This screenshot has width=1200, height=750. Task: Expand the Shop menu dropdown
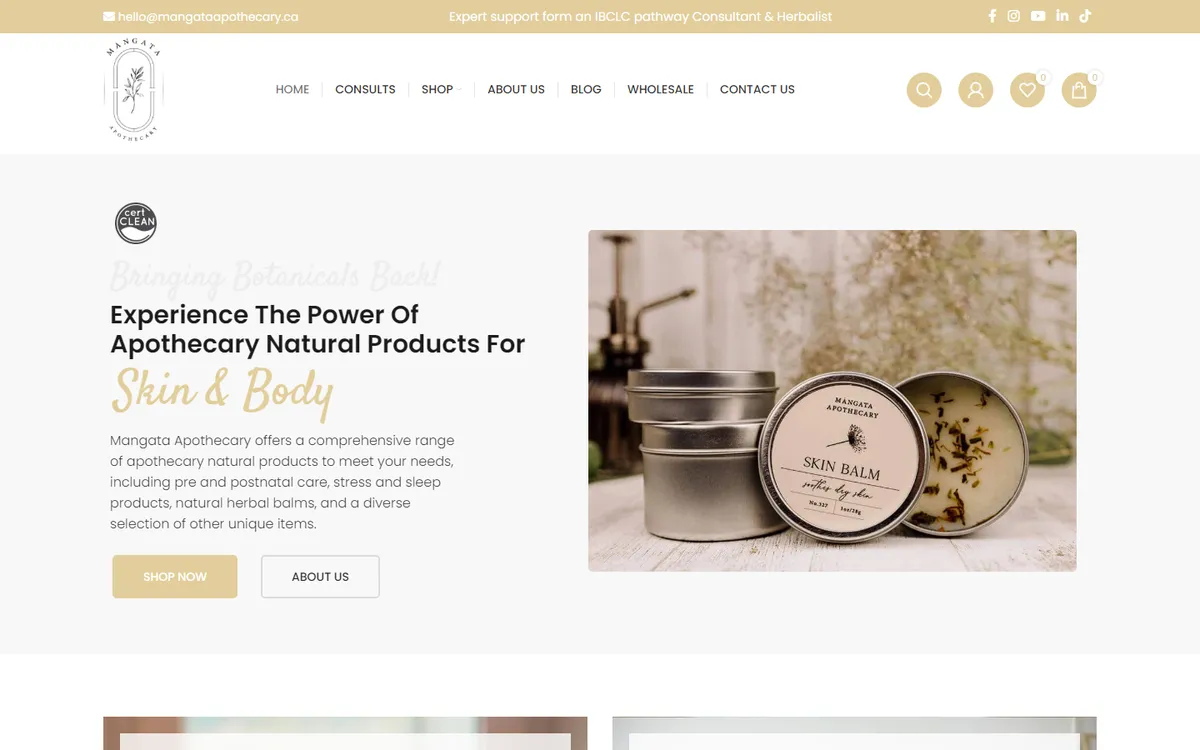437,89
